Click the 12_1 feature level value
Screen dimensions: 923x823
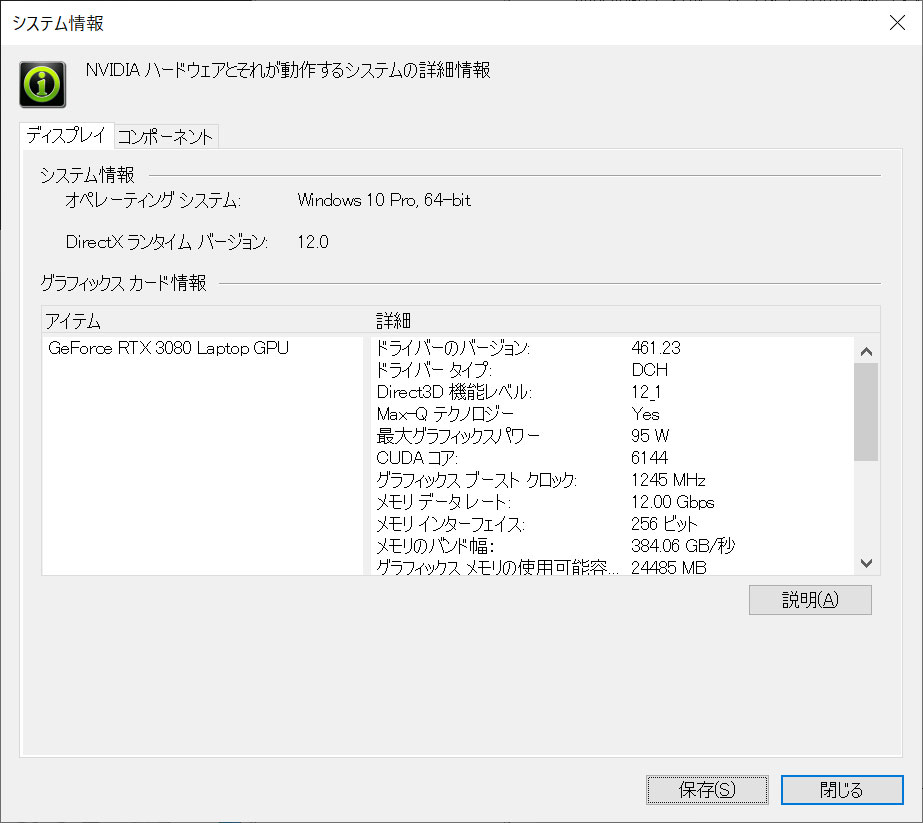tap(646, 392)
